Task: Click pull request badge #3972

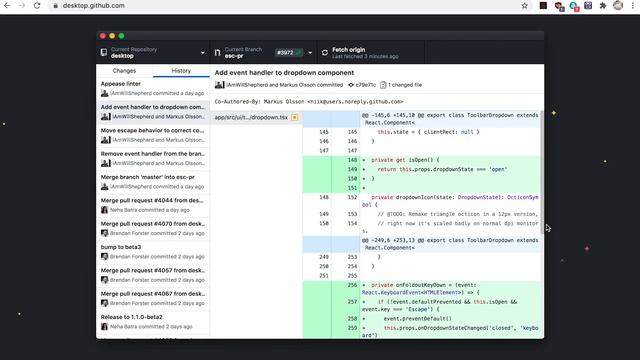Action: (x=289, y=52)
